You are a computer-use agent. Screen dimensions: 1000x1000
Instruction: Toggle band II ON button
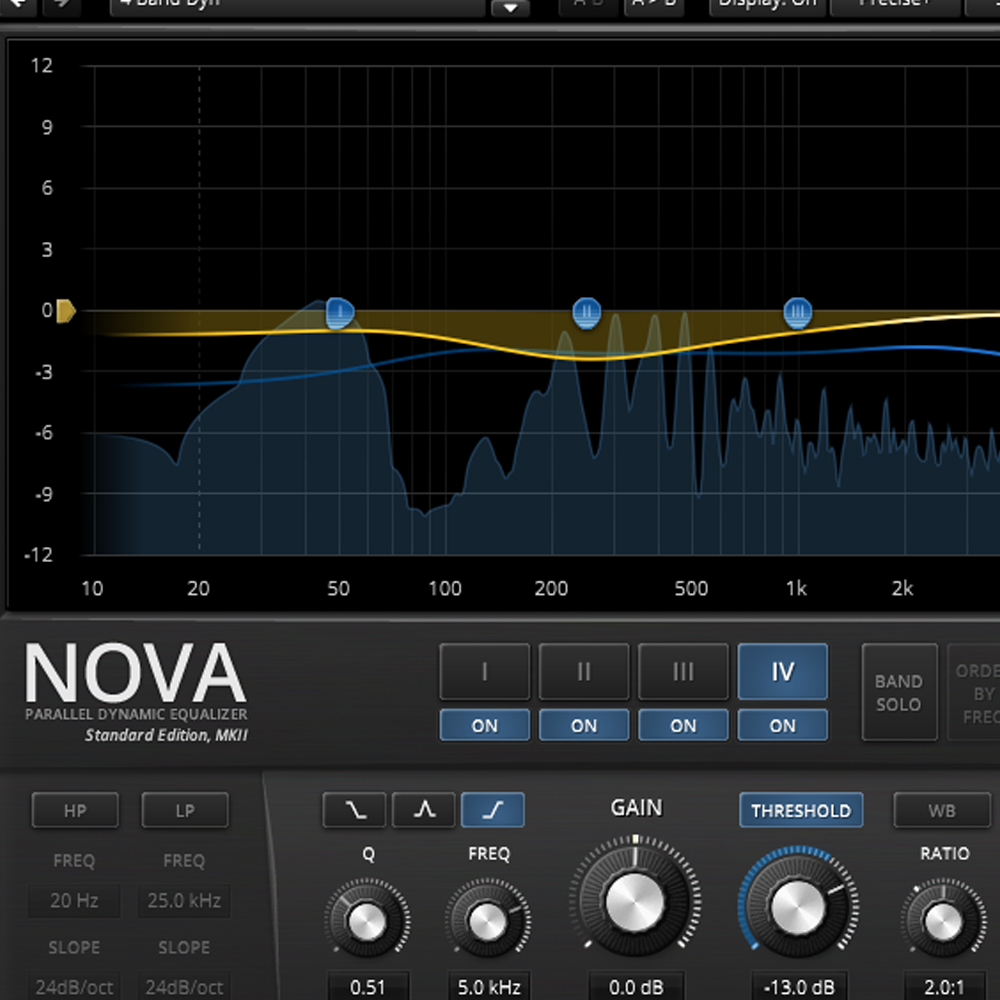584,725
